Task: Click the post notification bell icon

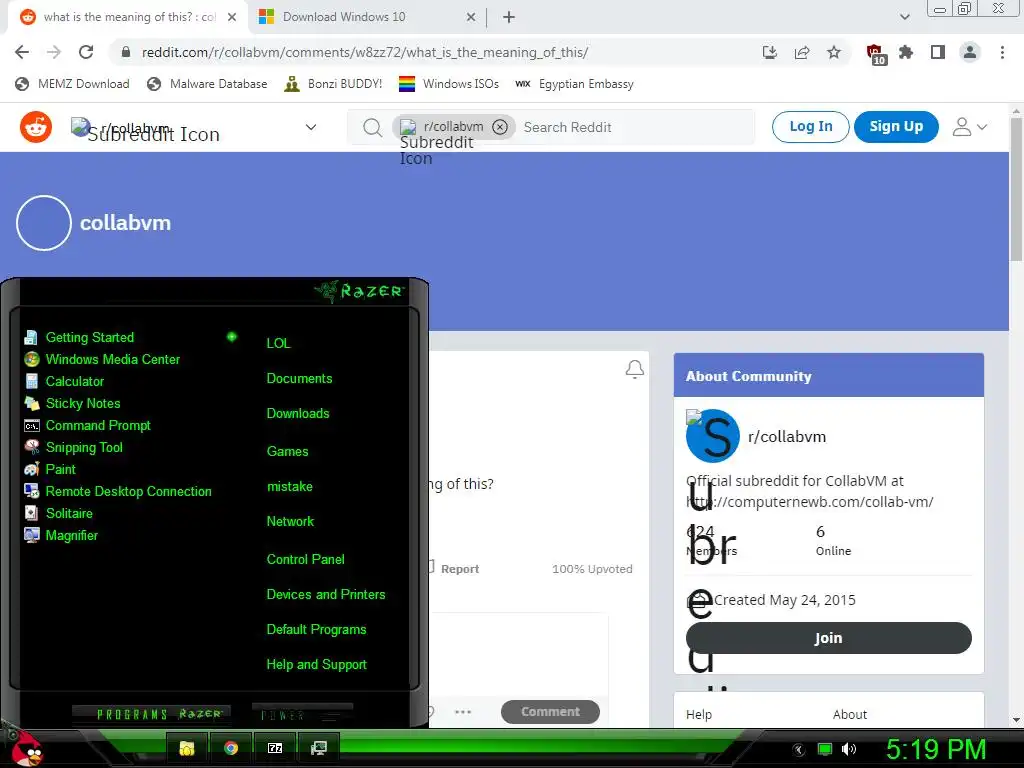Action: pos(635,370)
